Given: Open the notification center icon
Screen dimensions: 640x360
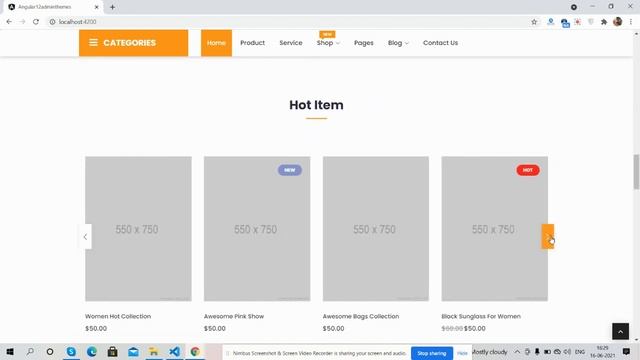Looking at the screenshot, I should 627,351.
